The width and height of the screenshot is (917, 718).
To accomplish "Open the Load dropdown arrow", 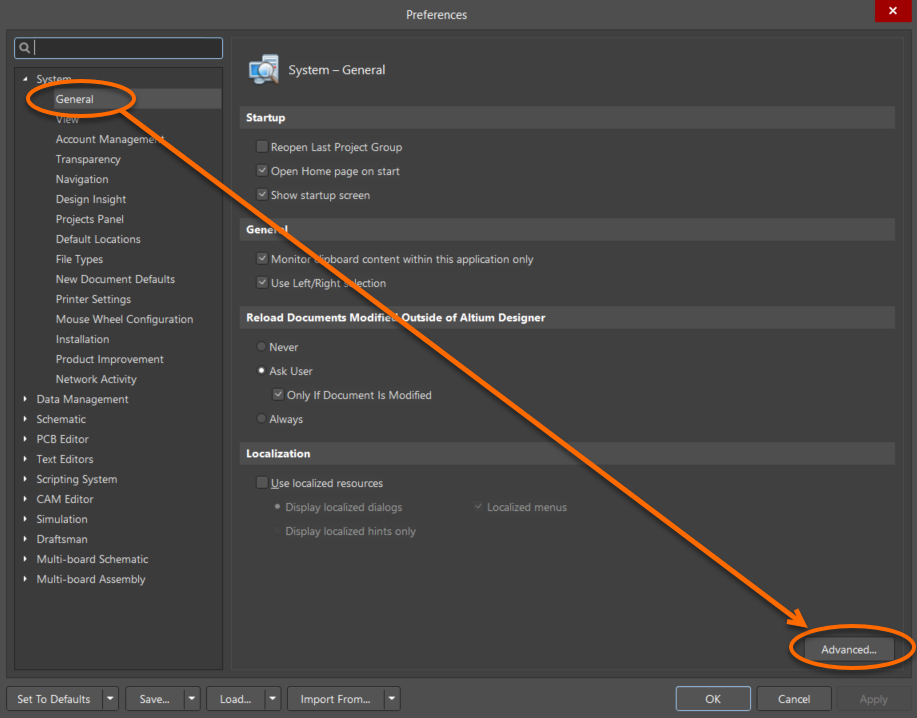I will pyautogui.click(x=273, y=699).
